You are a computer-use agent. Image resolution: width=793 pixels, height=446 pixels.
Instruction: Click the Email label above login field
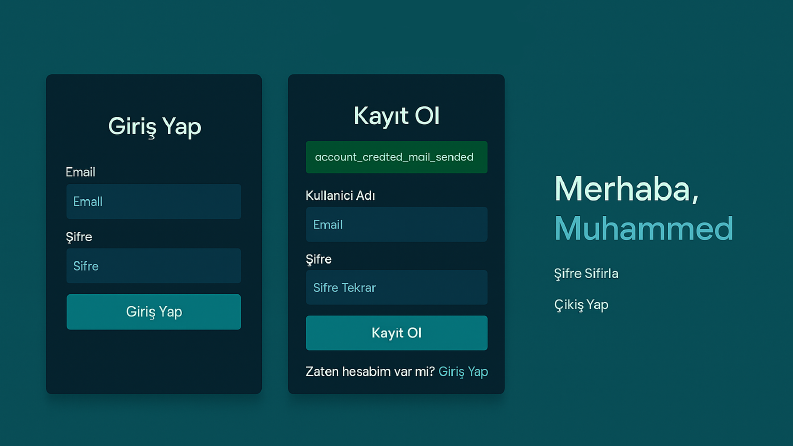[80, 172]
